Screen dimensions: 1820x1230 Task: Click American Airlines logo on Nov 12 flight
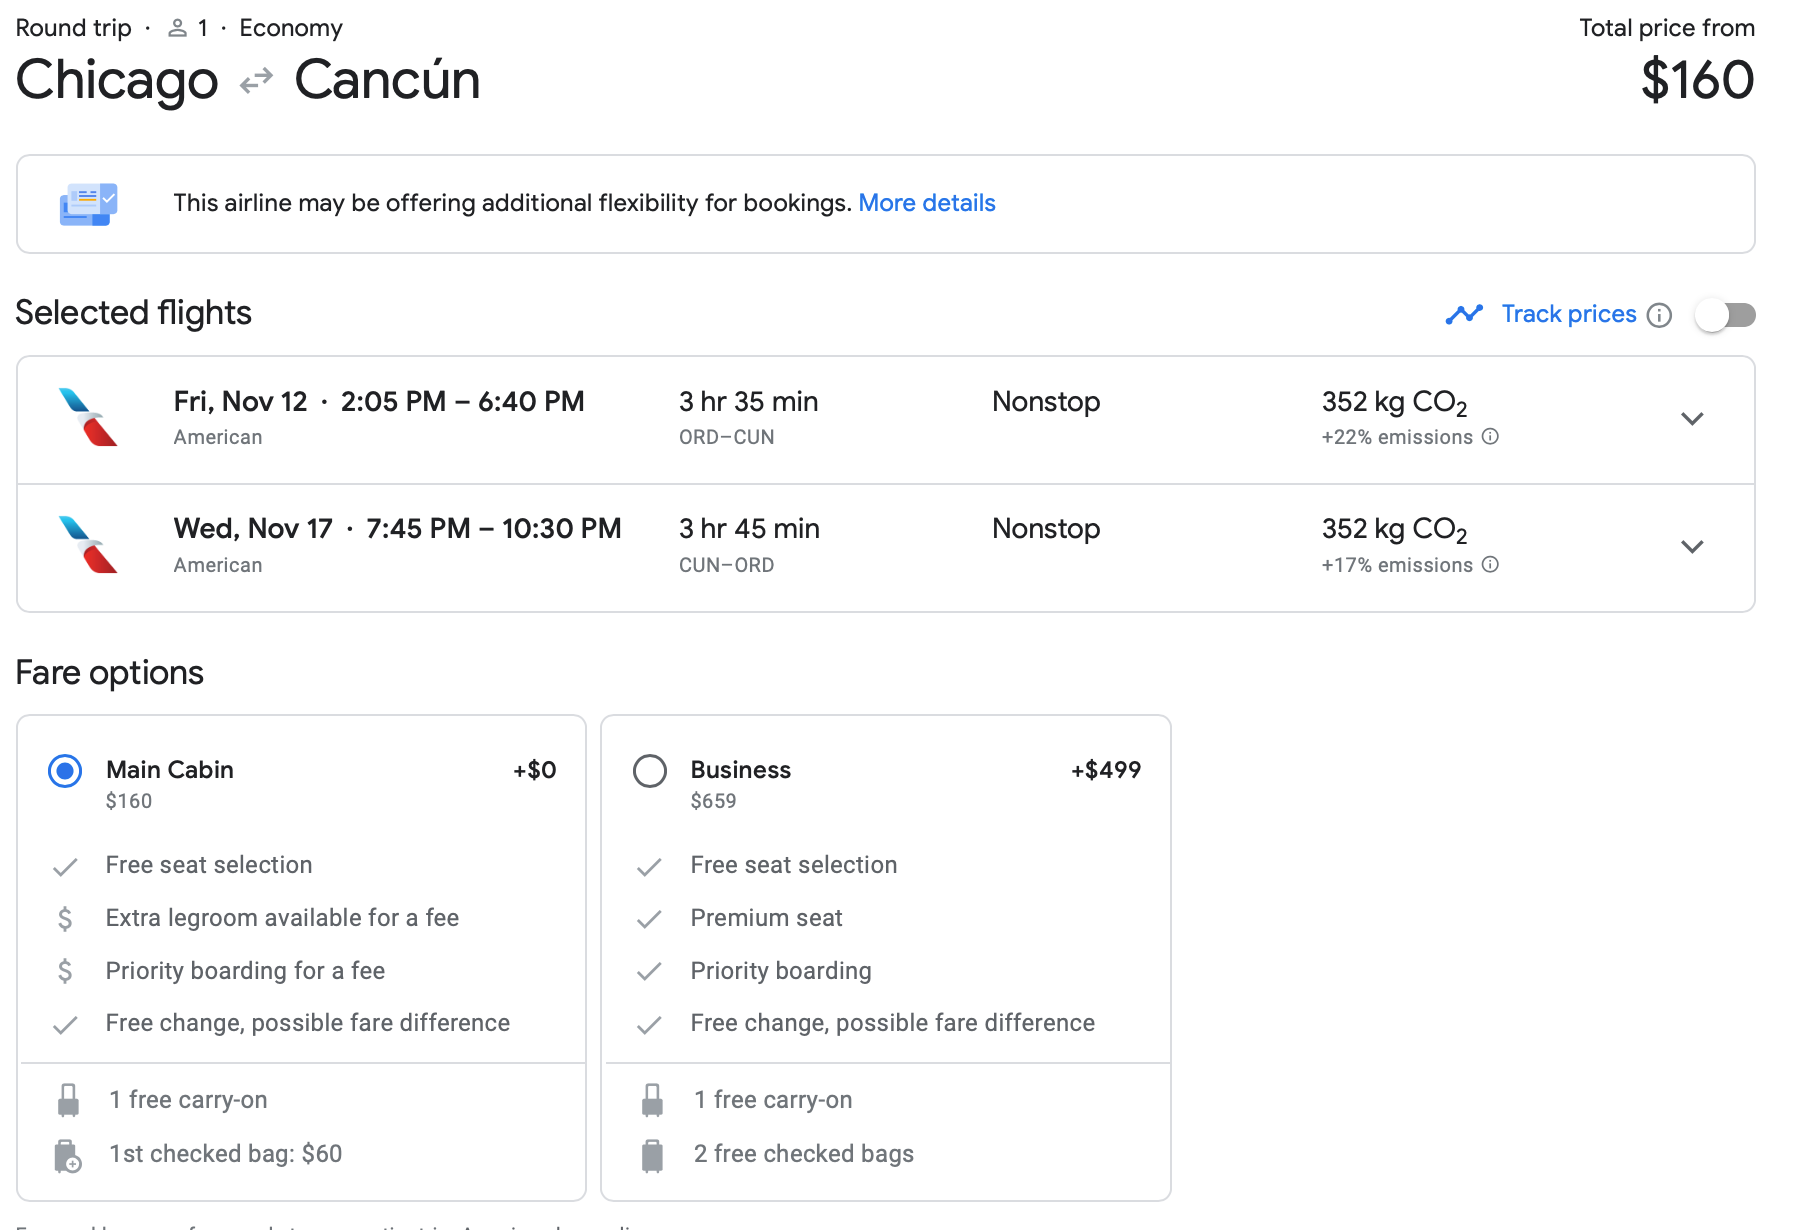[x=88, y=417]
